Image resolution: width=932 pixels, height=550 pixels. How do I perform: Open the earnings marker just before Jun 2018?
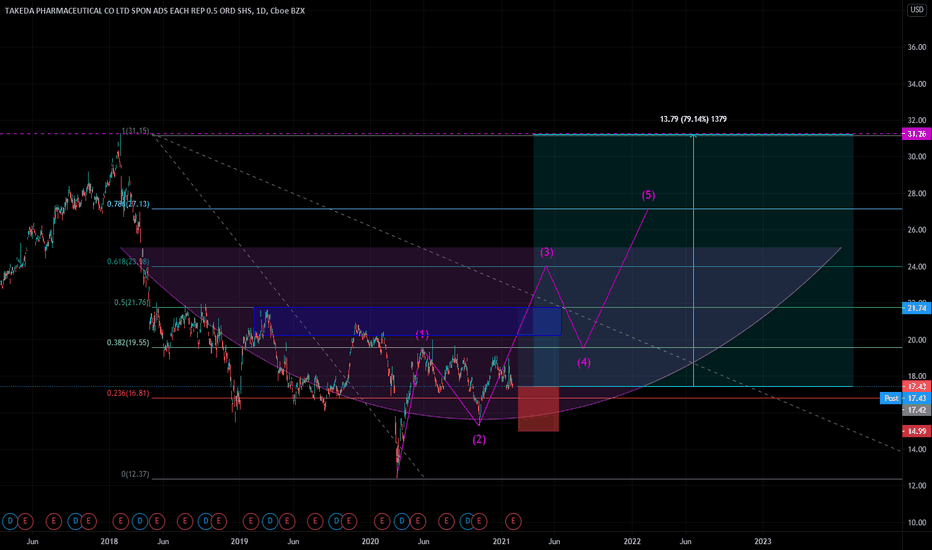pos(157,521)
